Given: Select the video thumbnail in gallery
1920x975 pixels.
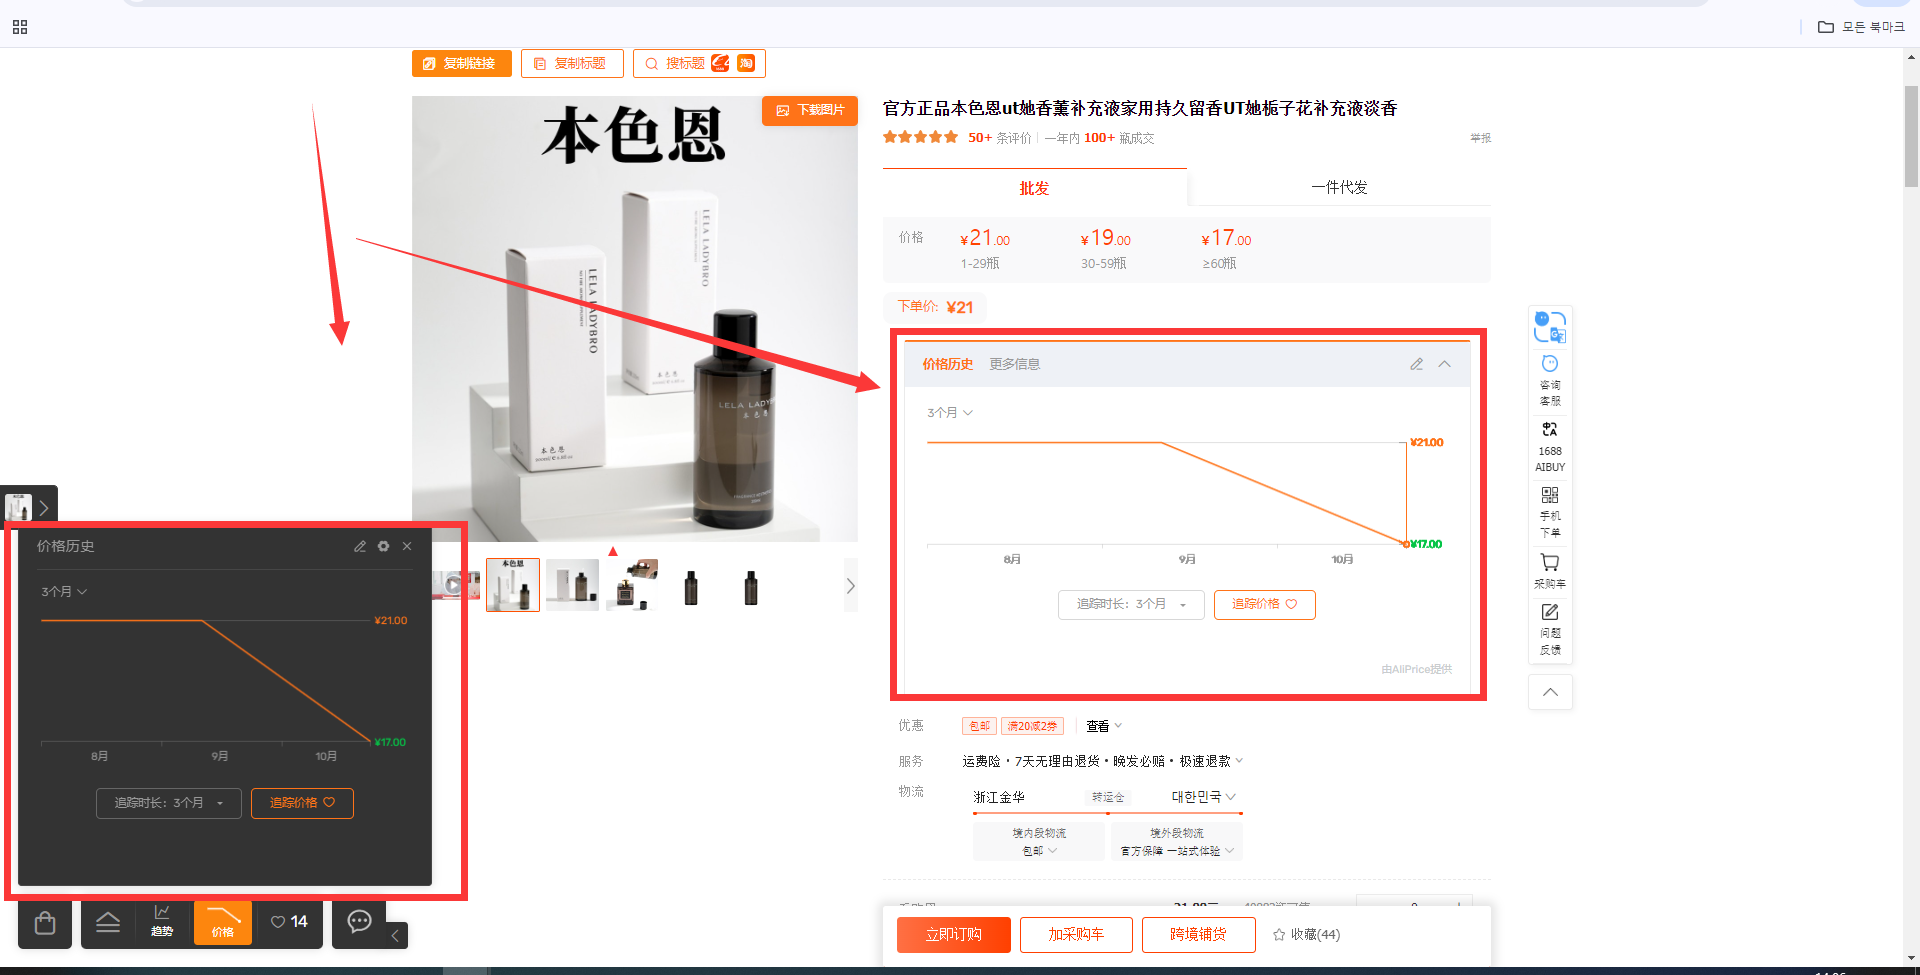Looking at the screenshot, I should 455,585.
